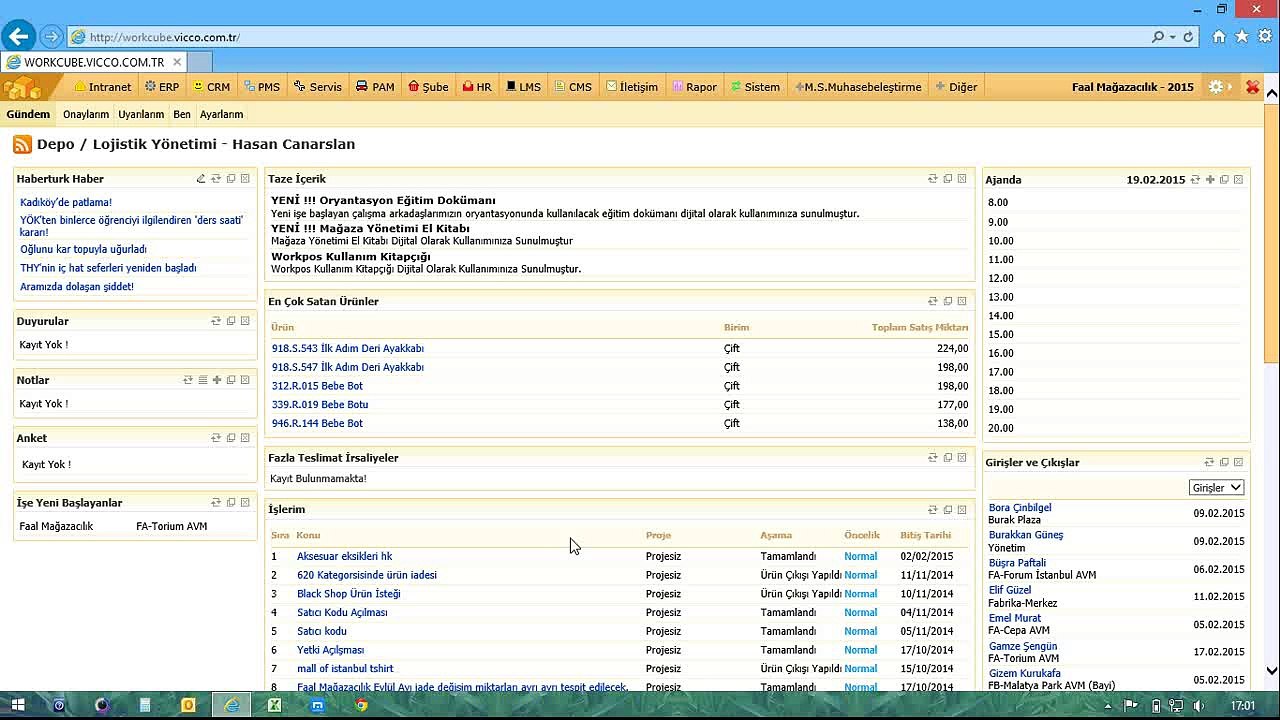Switch to the Ayarlarım tab
The height and width of the screenshot is (720, 1280).
click(221, 115)
